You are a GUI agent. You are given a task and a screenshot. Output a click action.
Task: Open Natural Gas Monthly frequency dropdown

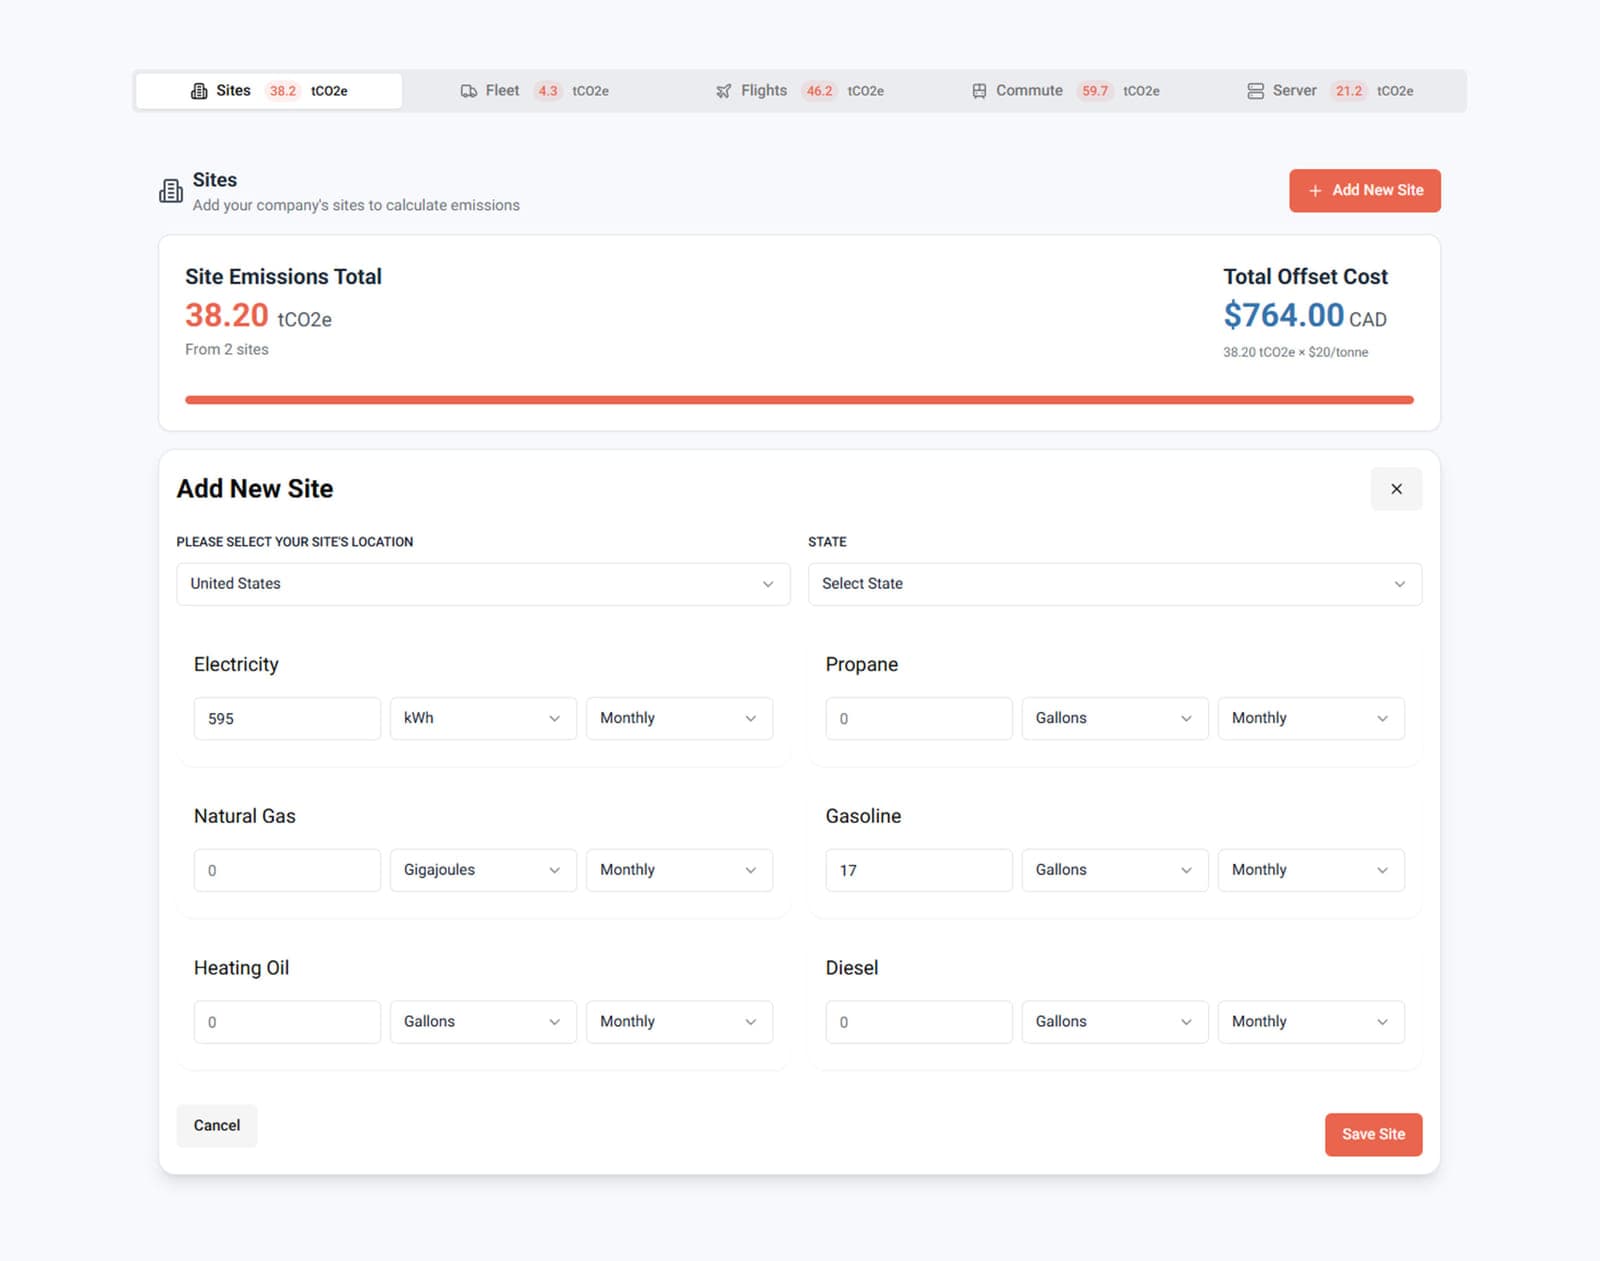[x=679, y=870]
